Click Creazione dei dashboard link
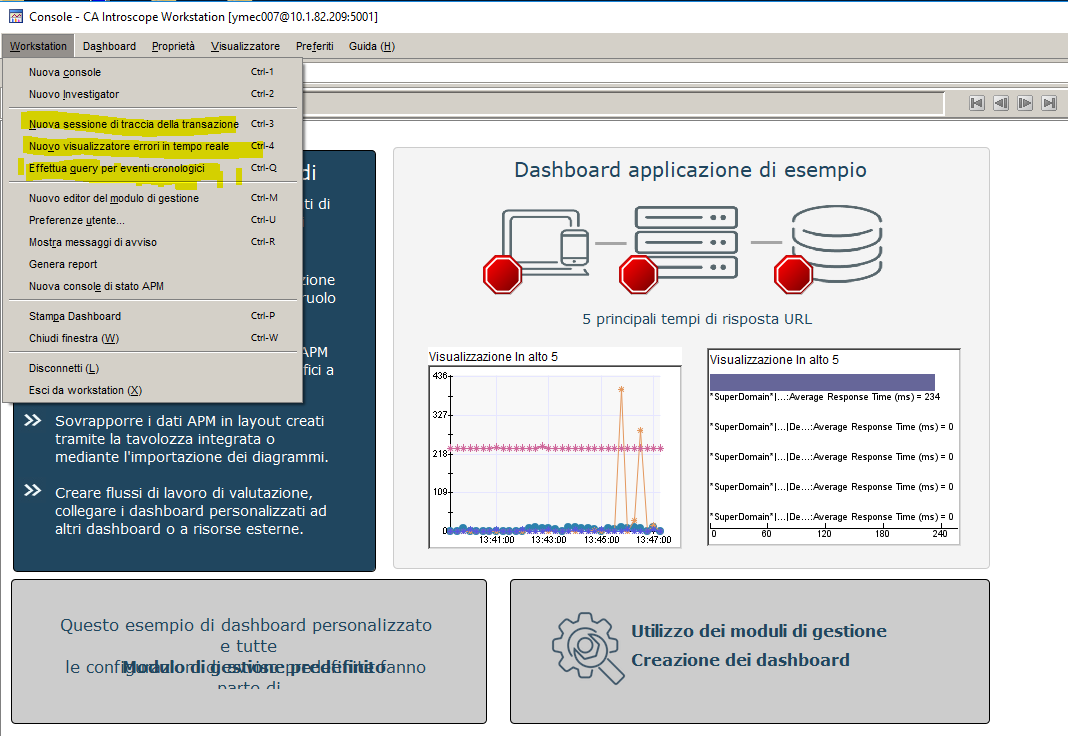This screenshot has width=1068, height=736. pyautogui.click(x=740, y=660)
